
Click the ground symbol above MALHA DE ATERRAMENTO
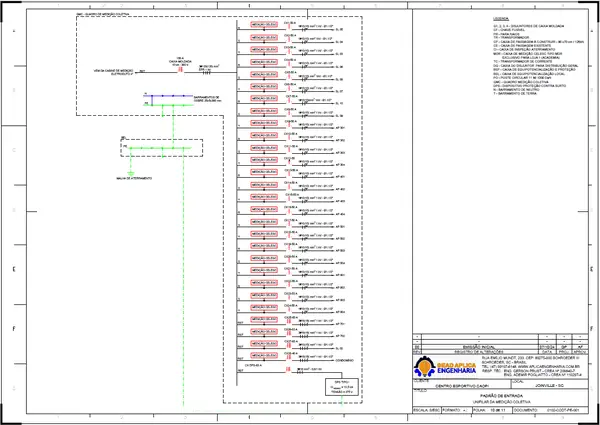[x=131, y=174]
